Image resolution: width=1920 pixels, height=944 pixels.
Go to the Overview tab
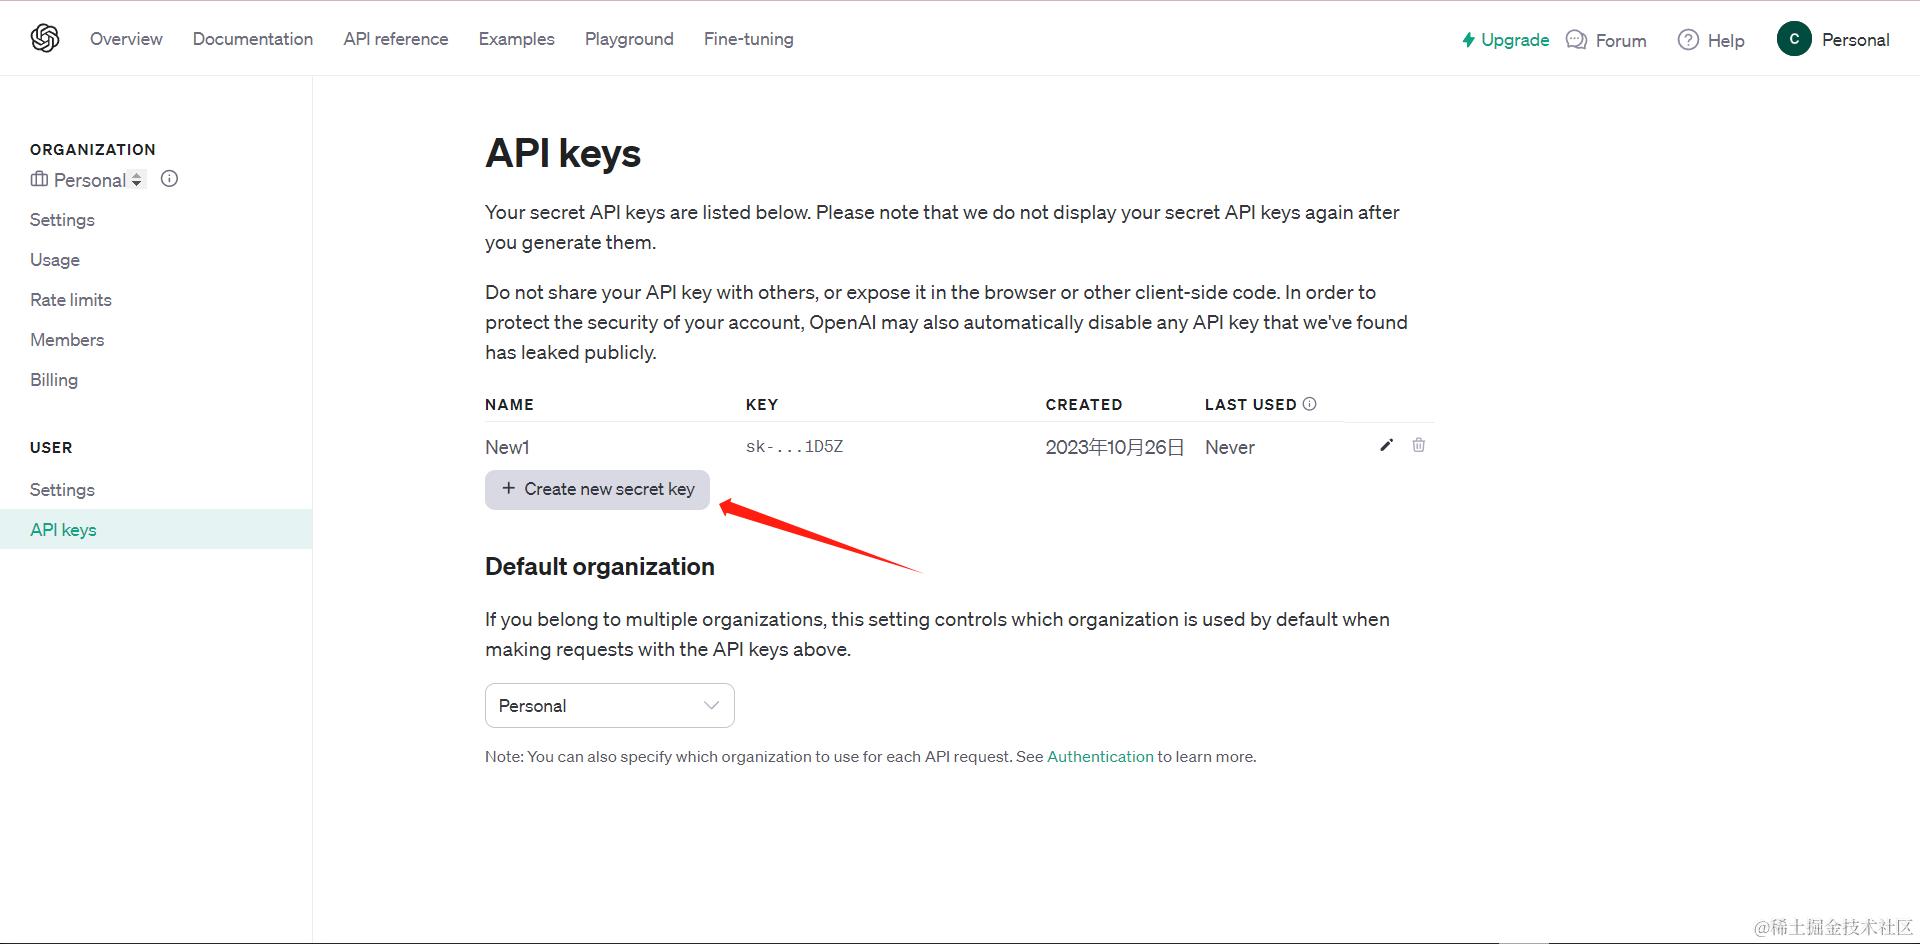(126, 39)
